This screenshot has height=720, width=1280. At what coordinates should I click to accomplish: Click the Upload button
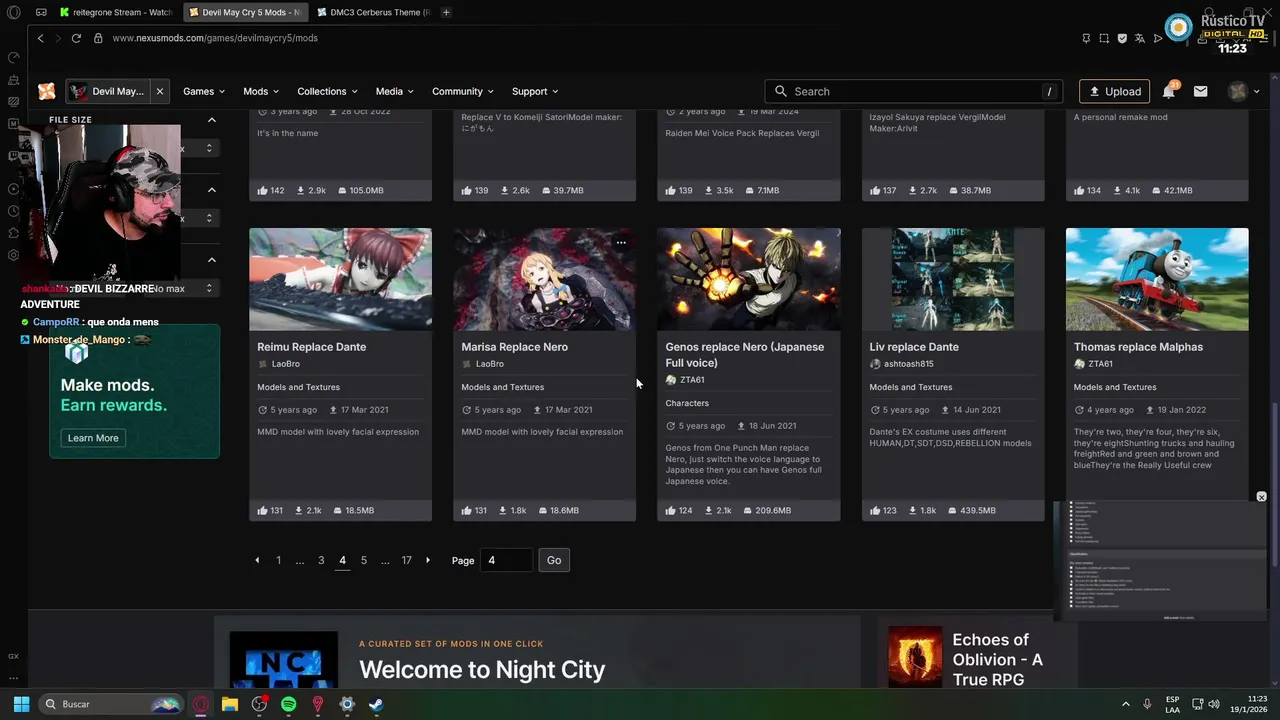(1114, 91)
